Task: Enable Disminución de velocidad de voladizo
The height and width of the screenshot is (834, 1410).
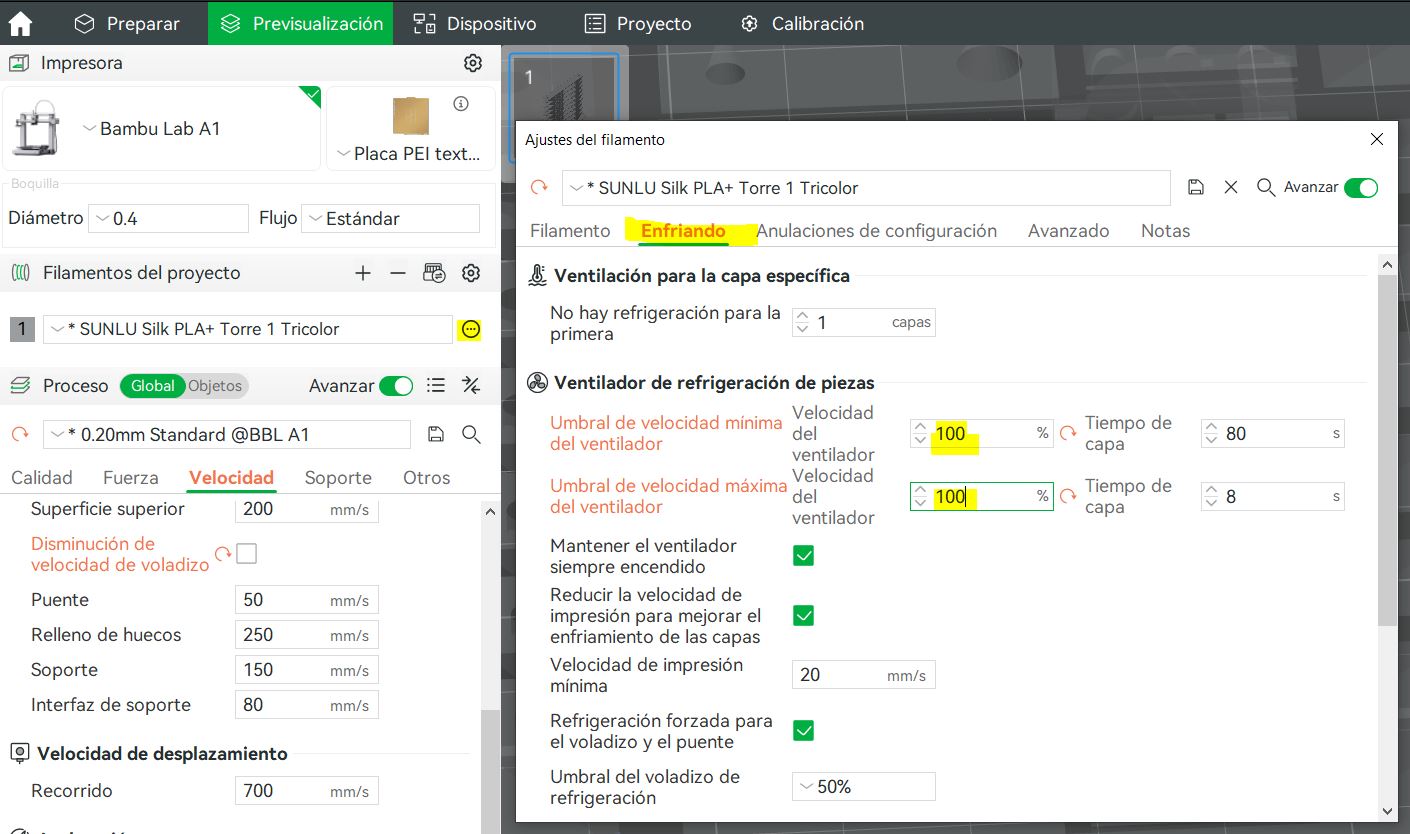Action: coord(246,554)
